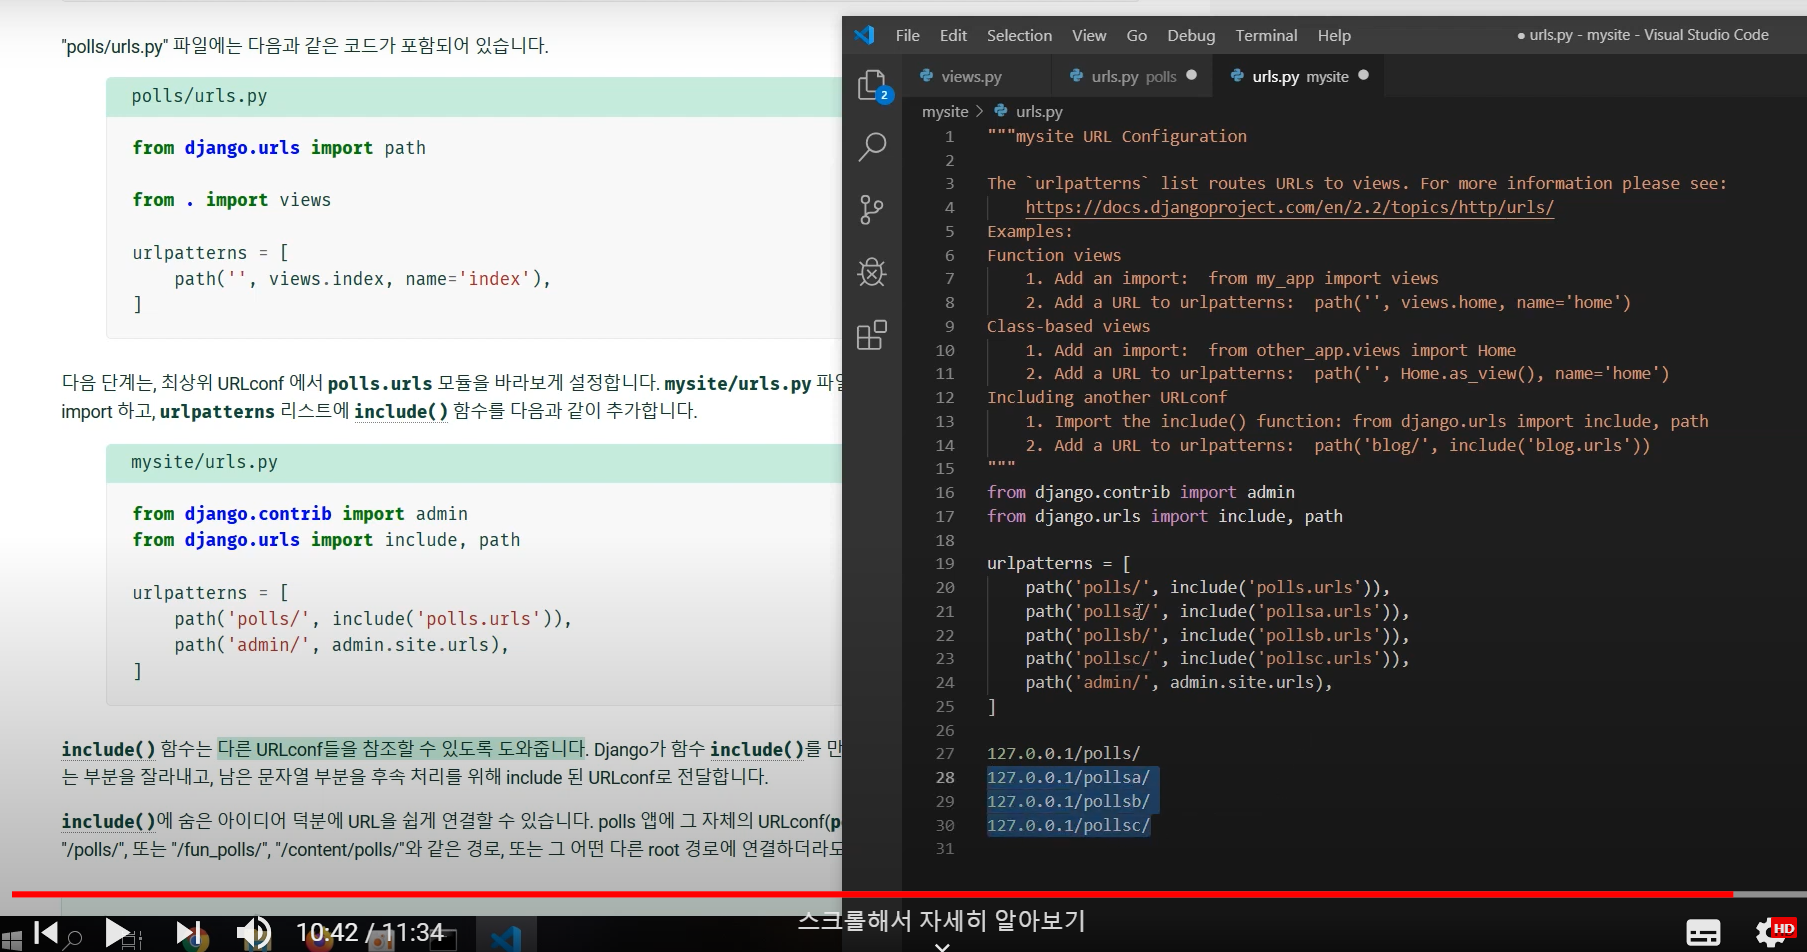Click the Python icon on views.py tab
The width and height of the screenshot is (1807, 952).
927,76
